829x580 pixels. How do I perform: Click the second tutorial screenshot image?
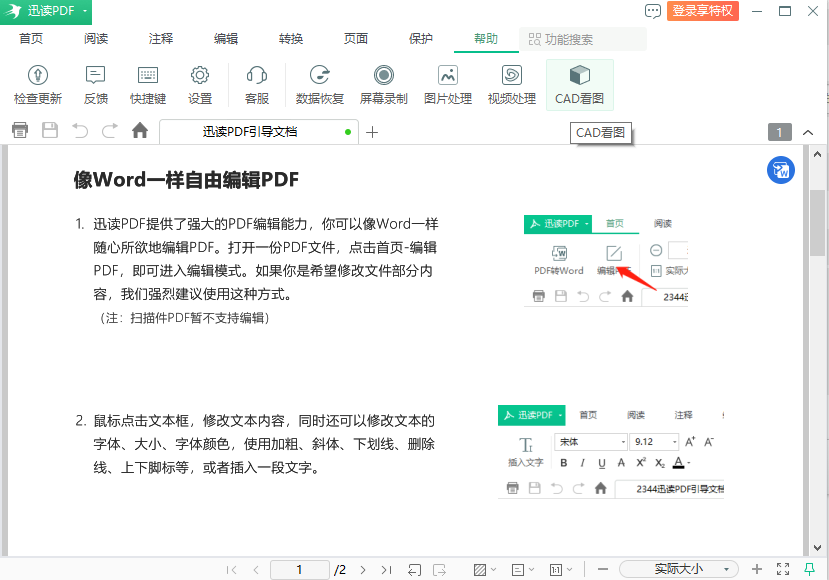coord(611,452)
